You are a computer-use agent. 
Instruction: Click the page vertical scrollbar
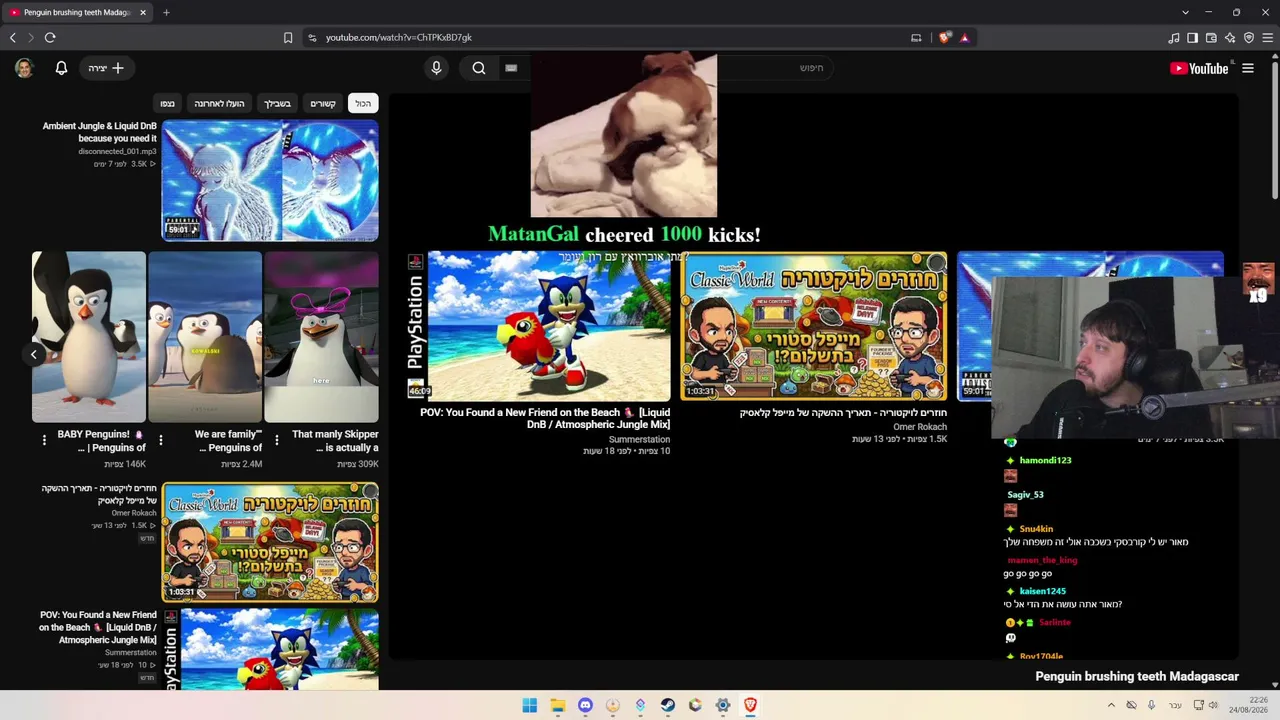pyautogui.click(x=1274, y=130)
